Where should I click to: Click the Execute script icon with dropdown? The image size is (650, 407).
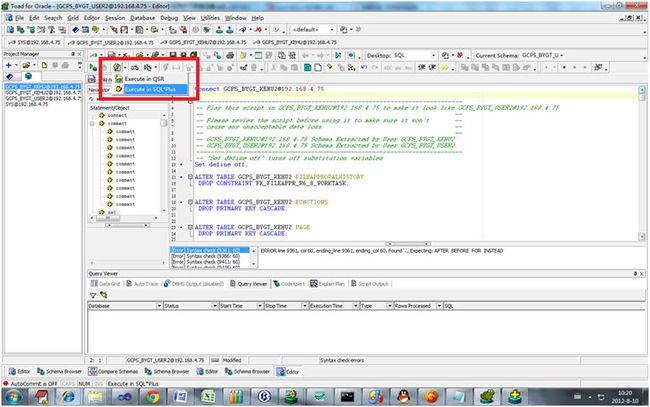pyautogui.click(x=119, y=67)
